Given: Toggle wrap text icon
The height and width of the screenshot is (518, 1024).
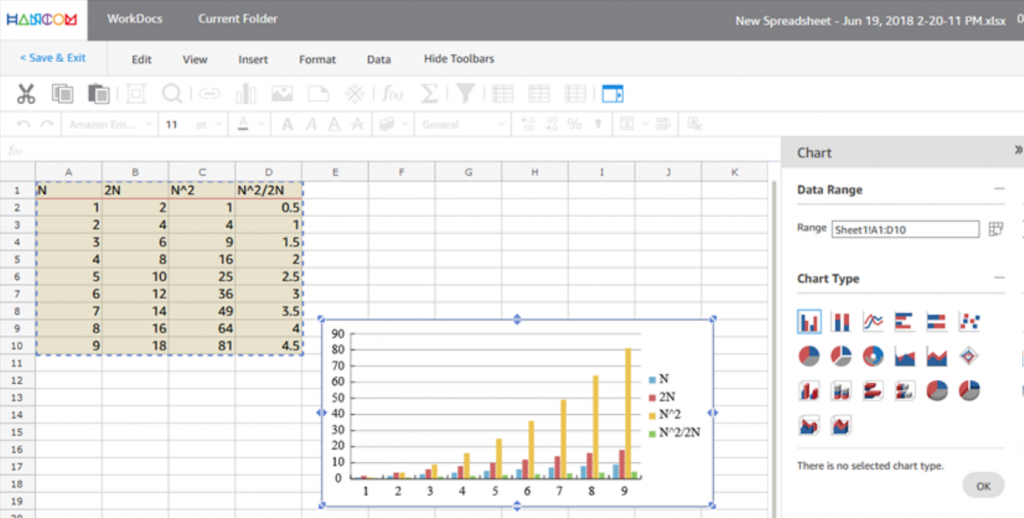Looking at the screenshot, I should (x=663, y=124).
